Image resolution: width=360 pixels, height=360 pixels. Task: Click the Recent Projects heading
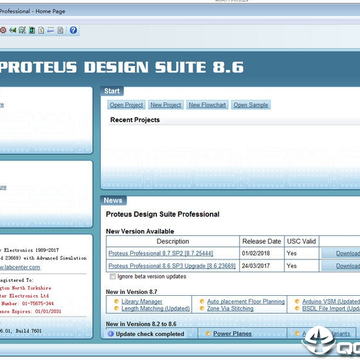coord(135,120)
